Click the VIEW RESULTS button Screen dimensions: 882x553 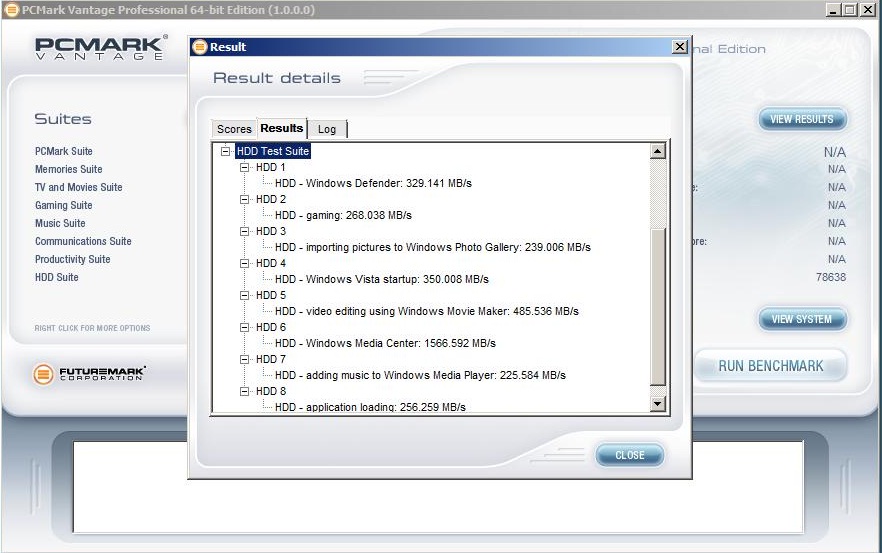tap(802, 119)
